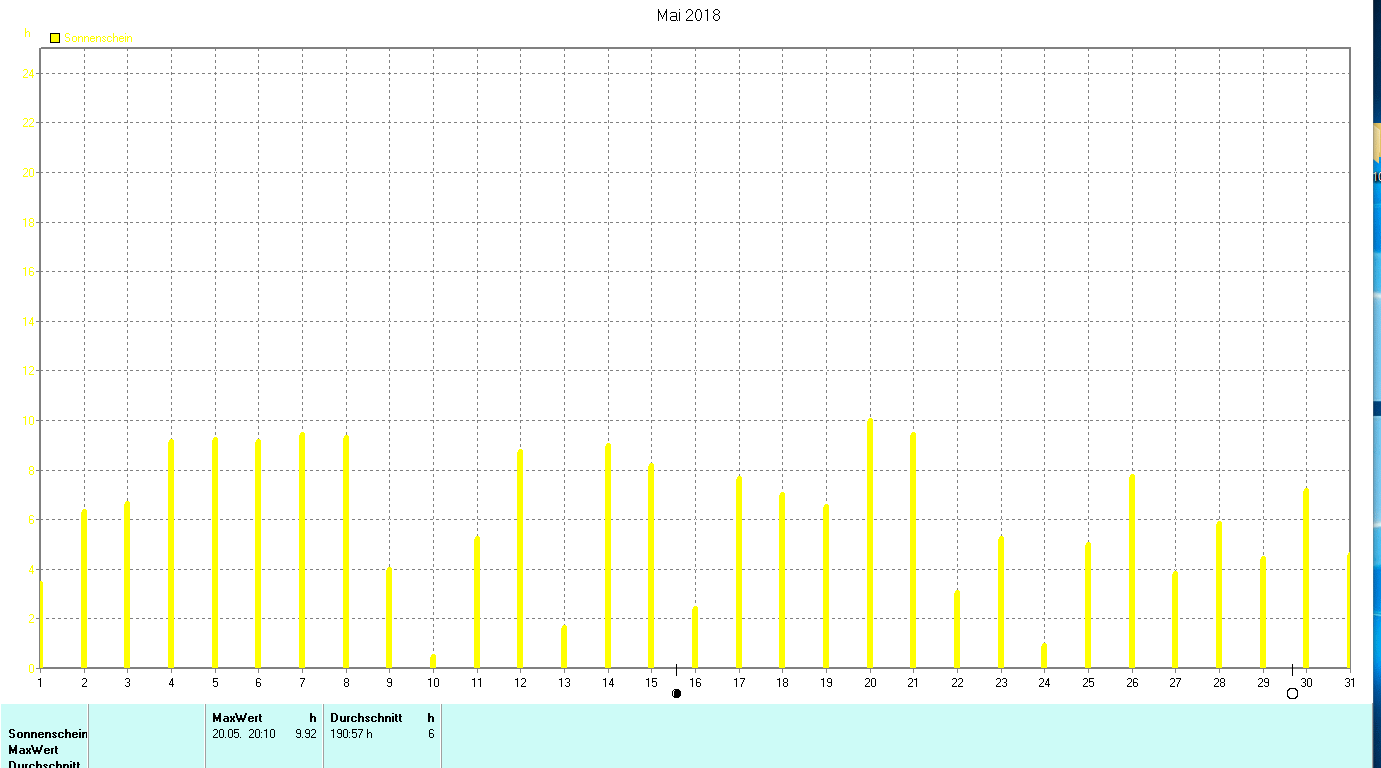Select the sunshine bar for day 20
1381x768 pixels.
(x=870, y=543)
